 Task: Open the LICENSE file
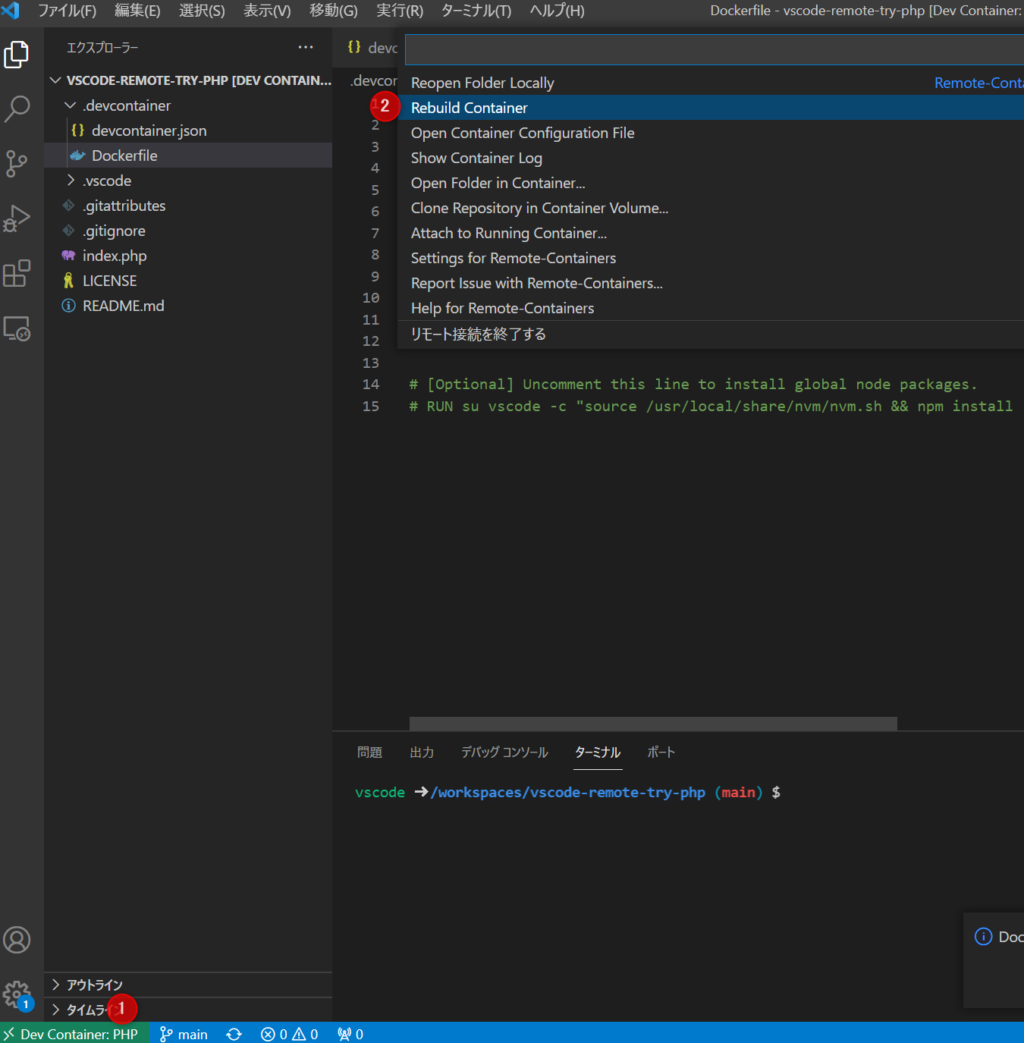click(188, 281)
